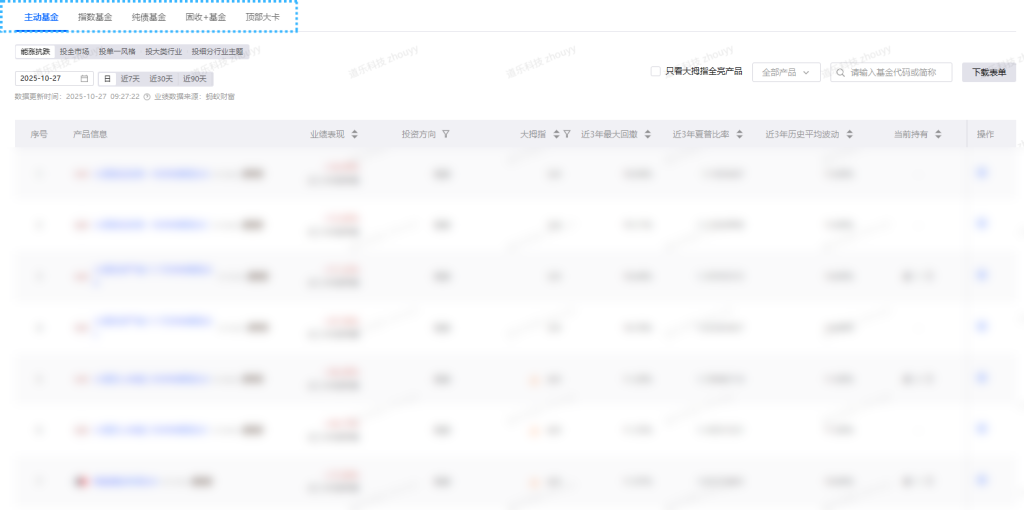Click sort arrows beside 大拇指 column

point(556,134)
